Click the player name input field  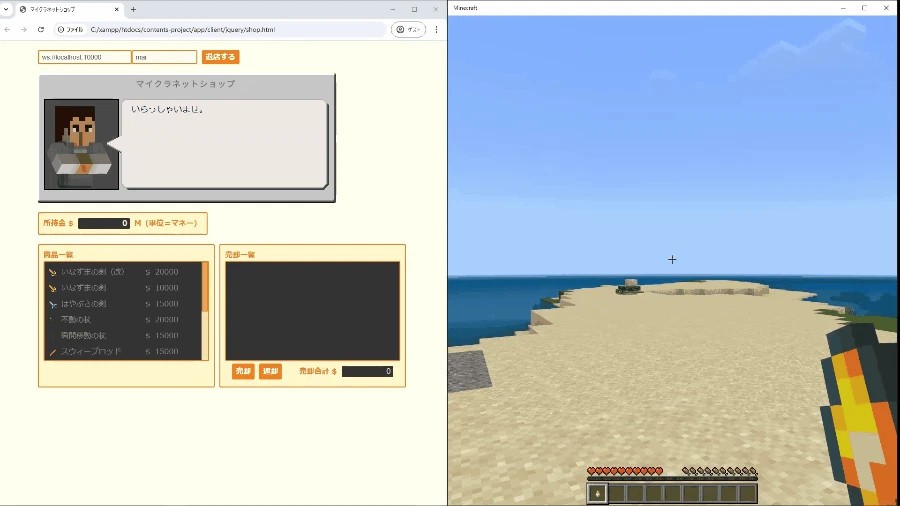pyautogui.click(x=165, y=57)
